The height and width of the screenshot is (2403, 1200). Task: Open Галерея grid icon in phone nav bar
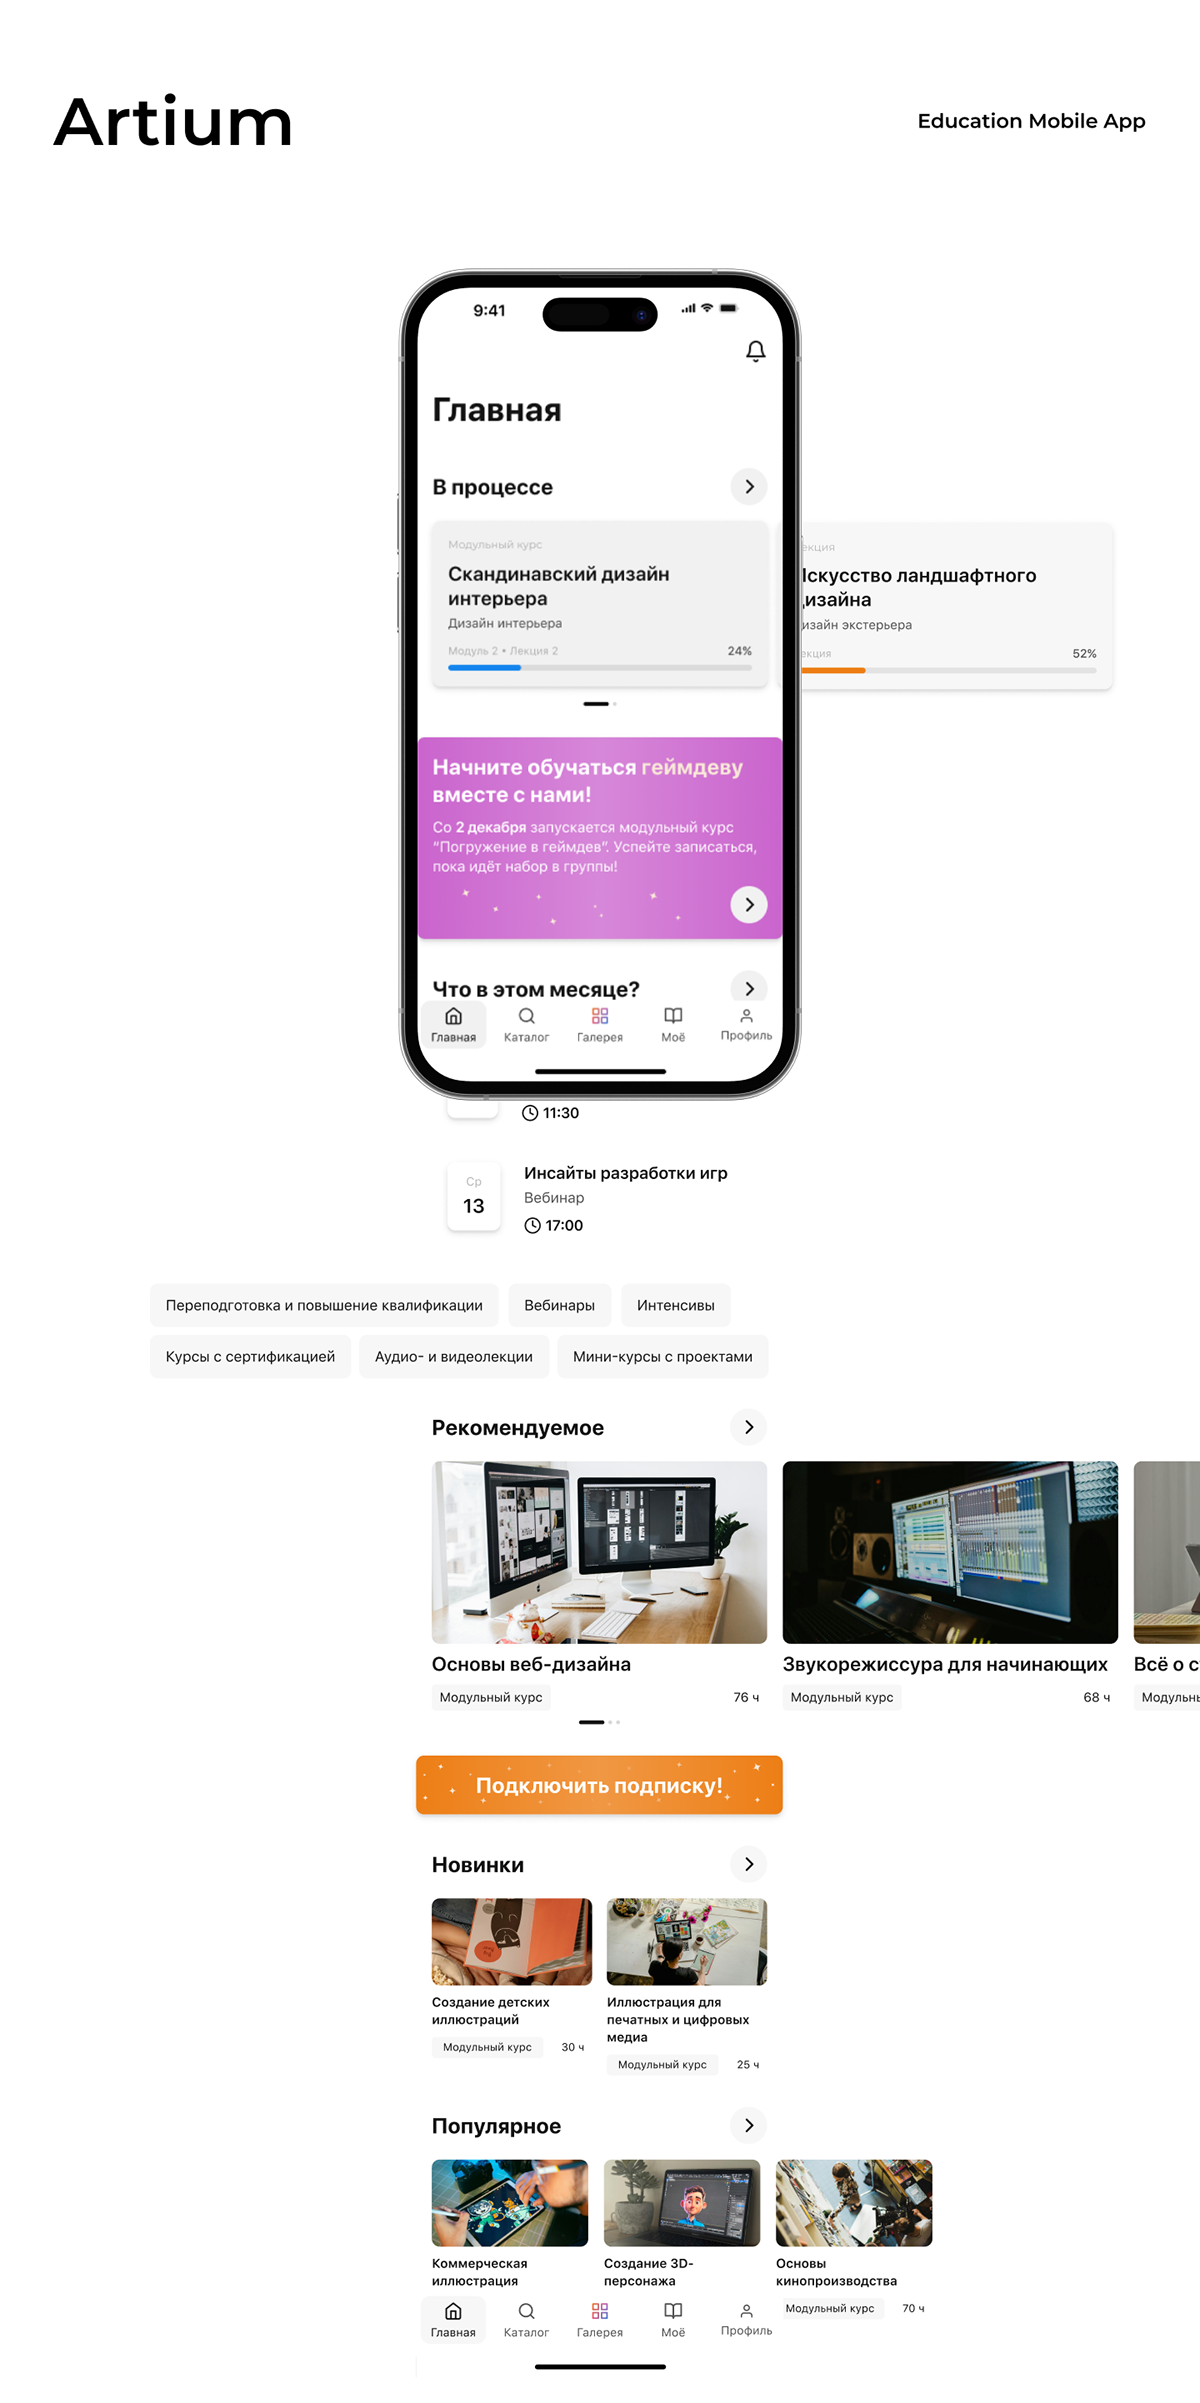click(x=600, y=1016)
